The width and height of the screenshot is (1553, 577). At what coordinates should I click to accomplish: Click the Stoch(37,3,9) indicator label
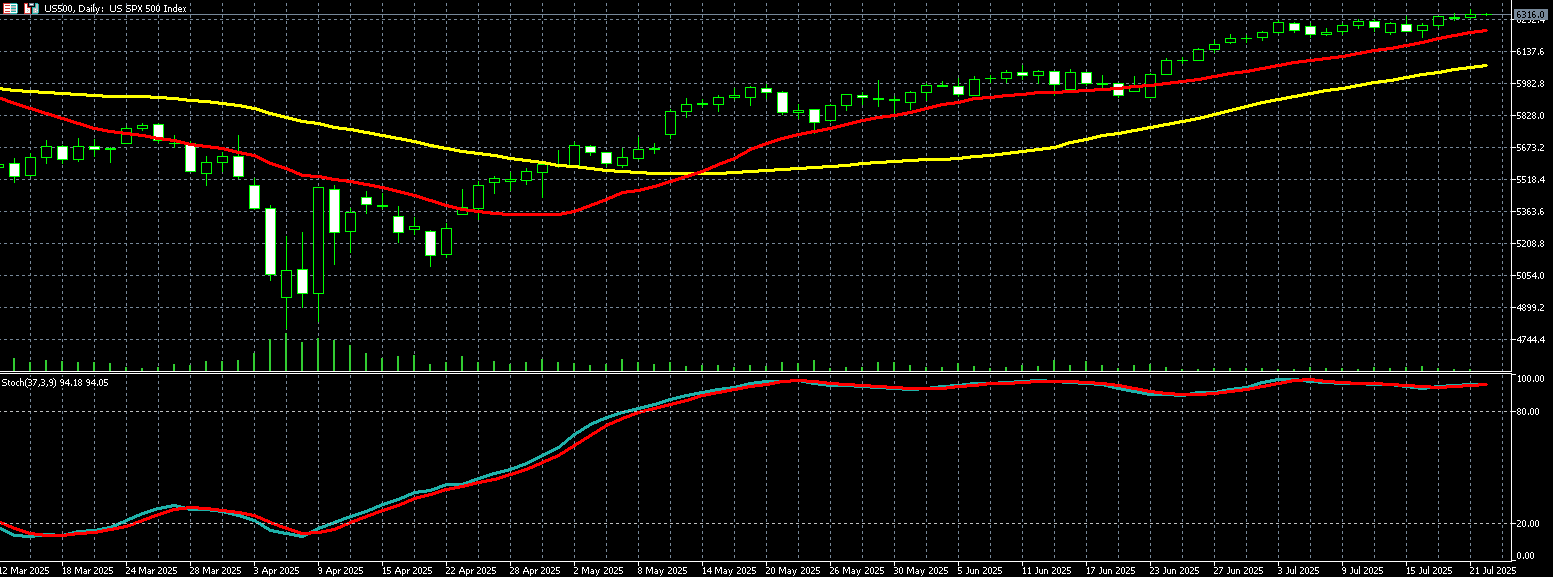54,382
